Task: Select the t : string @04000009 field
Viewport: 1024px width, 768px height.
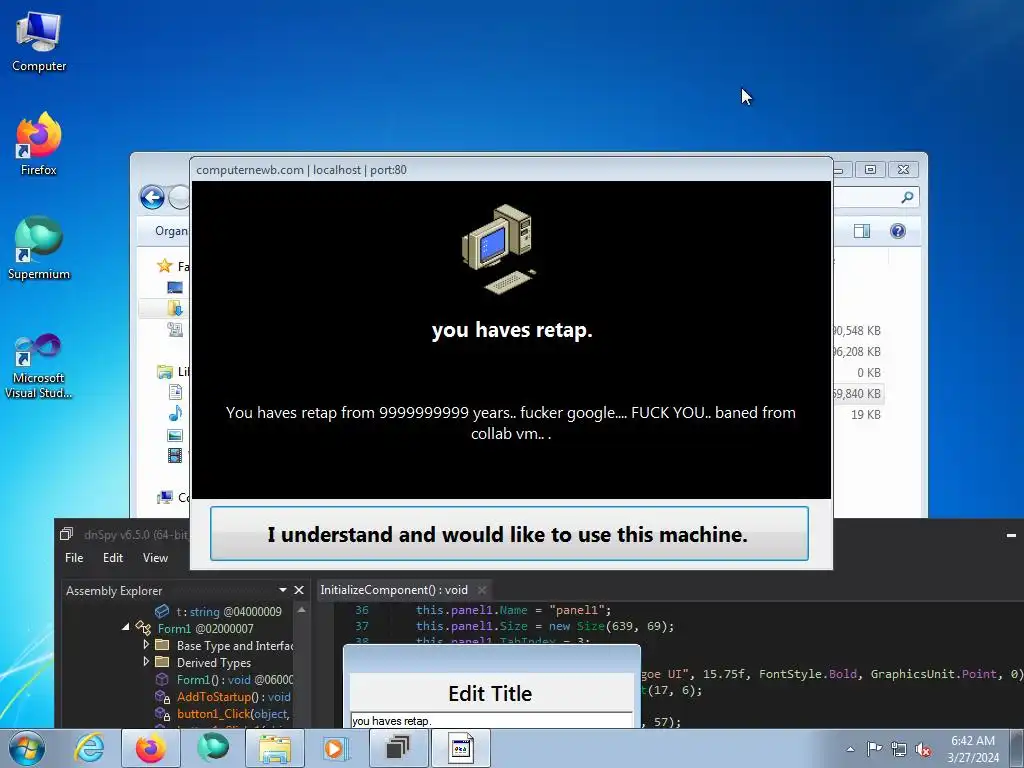Action: click(x=218, y=611)
